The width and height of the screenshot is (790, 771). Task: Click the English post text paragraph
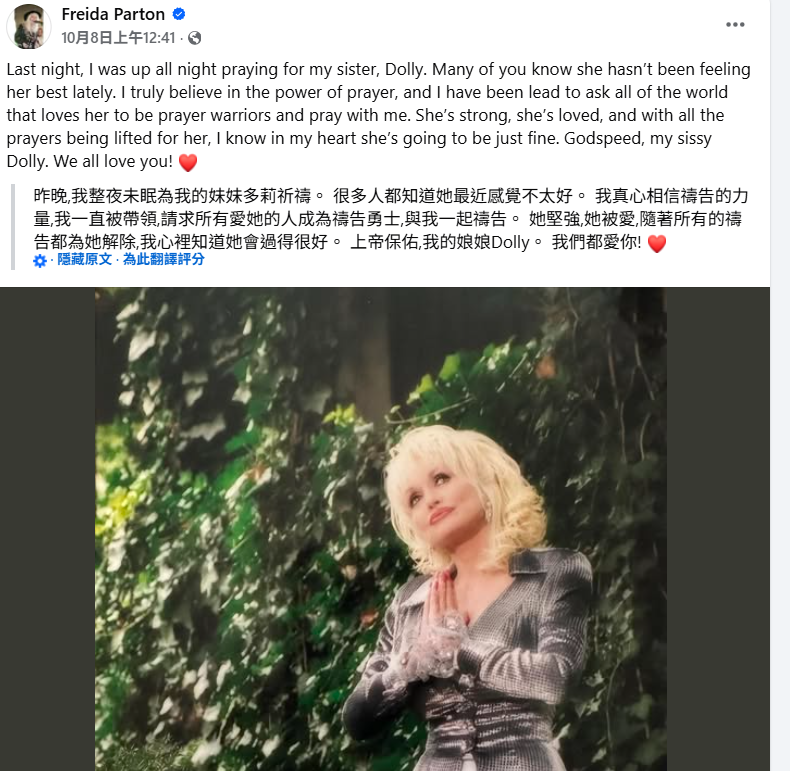[379, 115]
